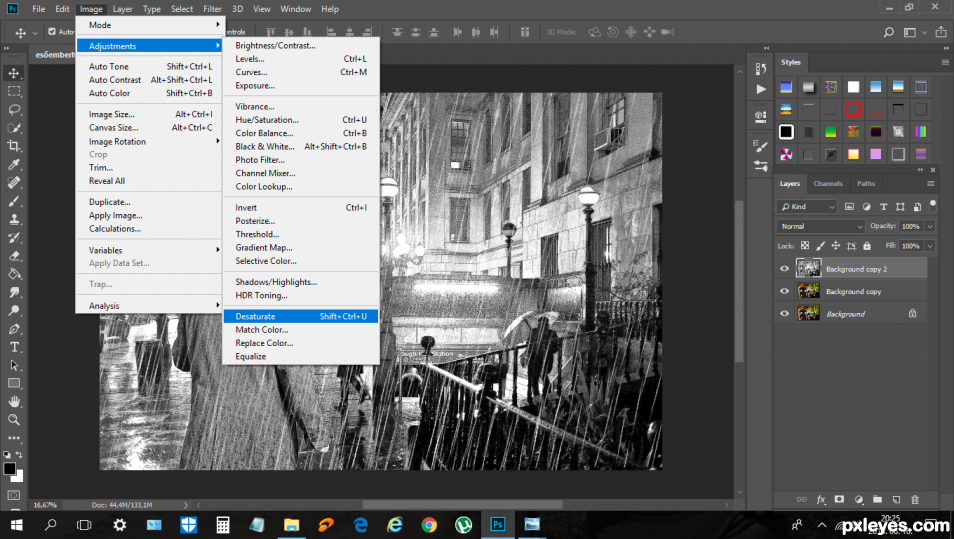
Task: Click the new adjustment layer icon
Action: (858, 499)
